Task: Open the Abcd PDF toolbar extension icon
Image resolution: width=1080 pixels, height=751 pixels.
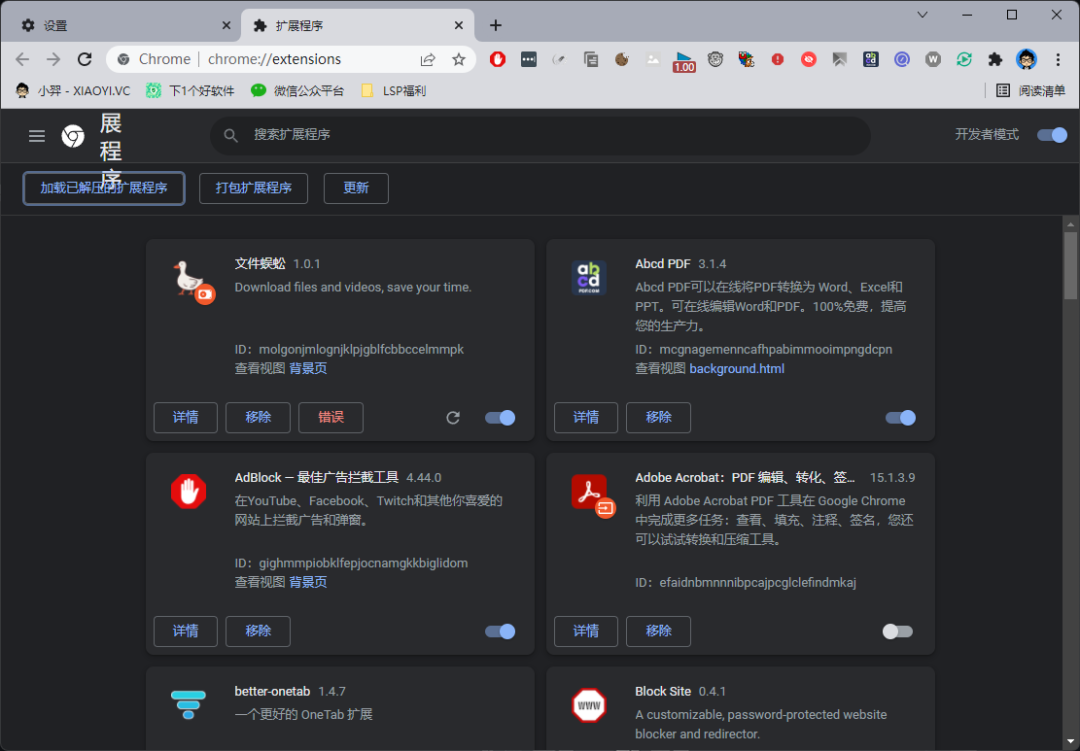Action: click(x=871, y=59)
